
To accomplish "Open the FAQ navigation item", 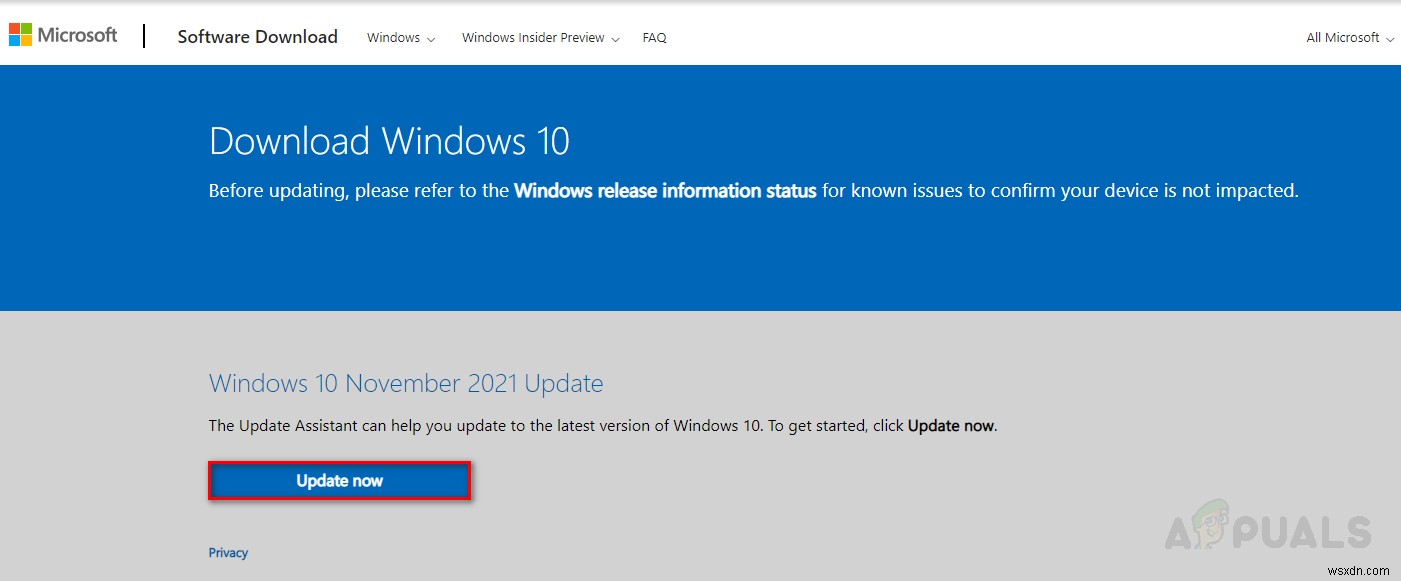I will pyautogui.click(x=654, y=37).
